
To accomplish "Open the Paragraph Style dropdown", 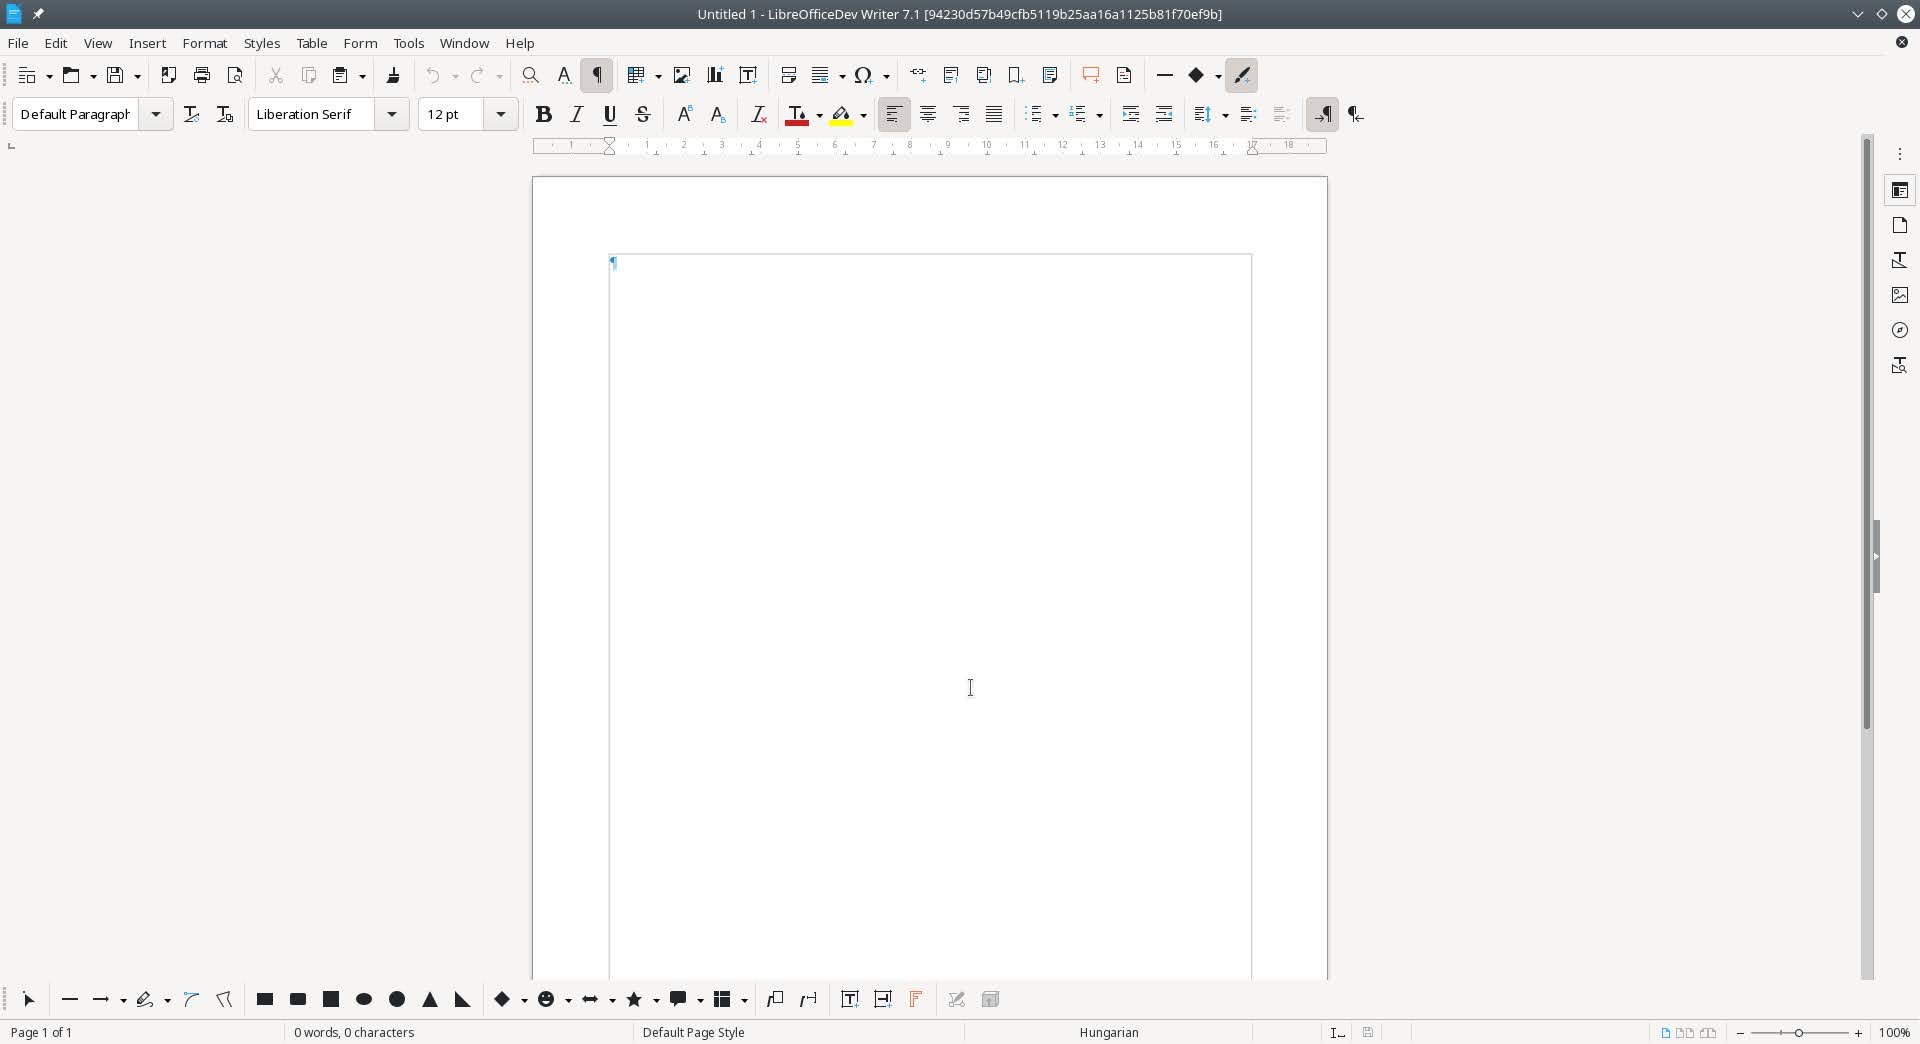I will 156,114.
